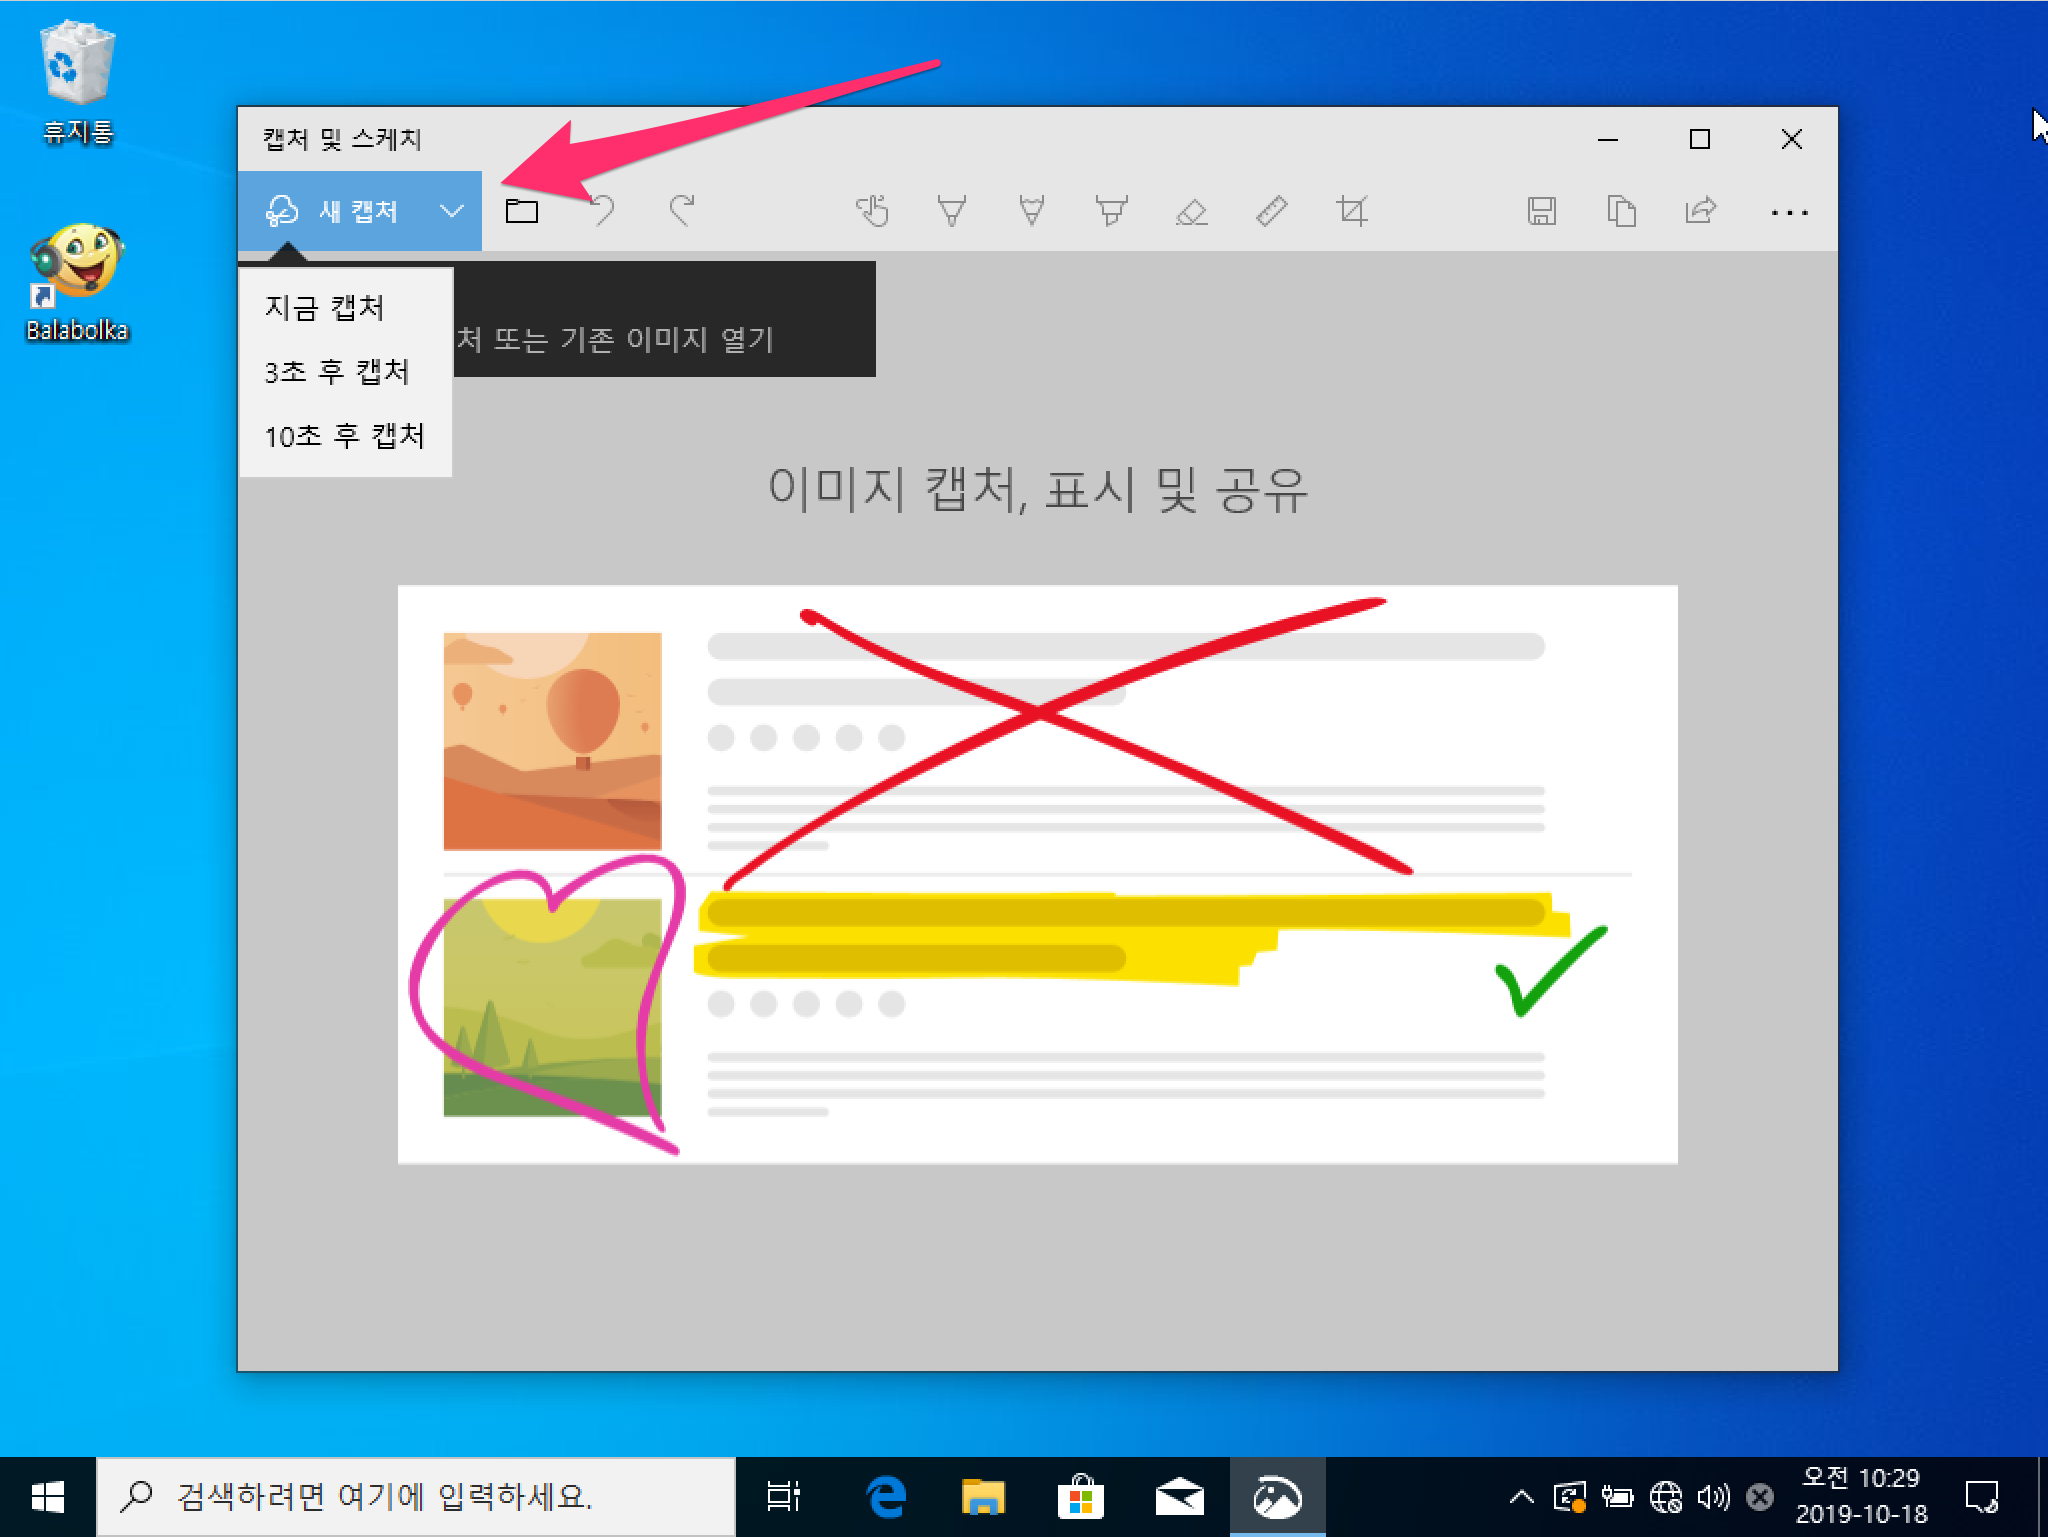The width and height of the screenshot is (2048, 1537).
Task: Click the Save floppy disk icon
Action: (1541, 211)
